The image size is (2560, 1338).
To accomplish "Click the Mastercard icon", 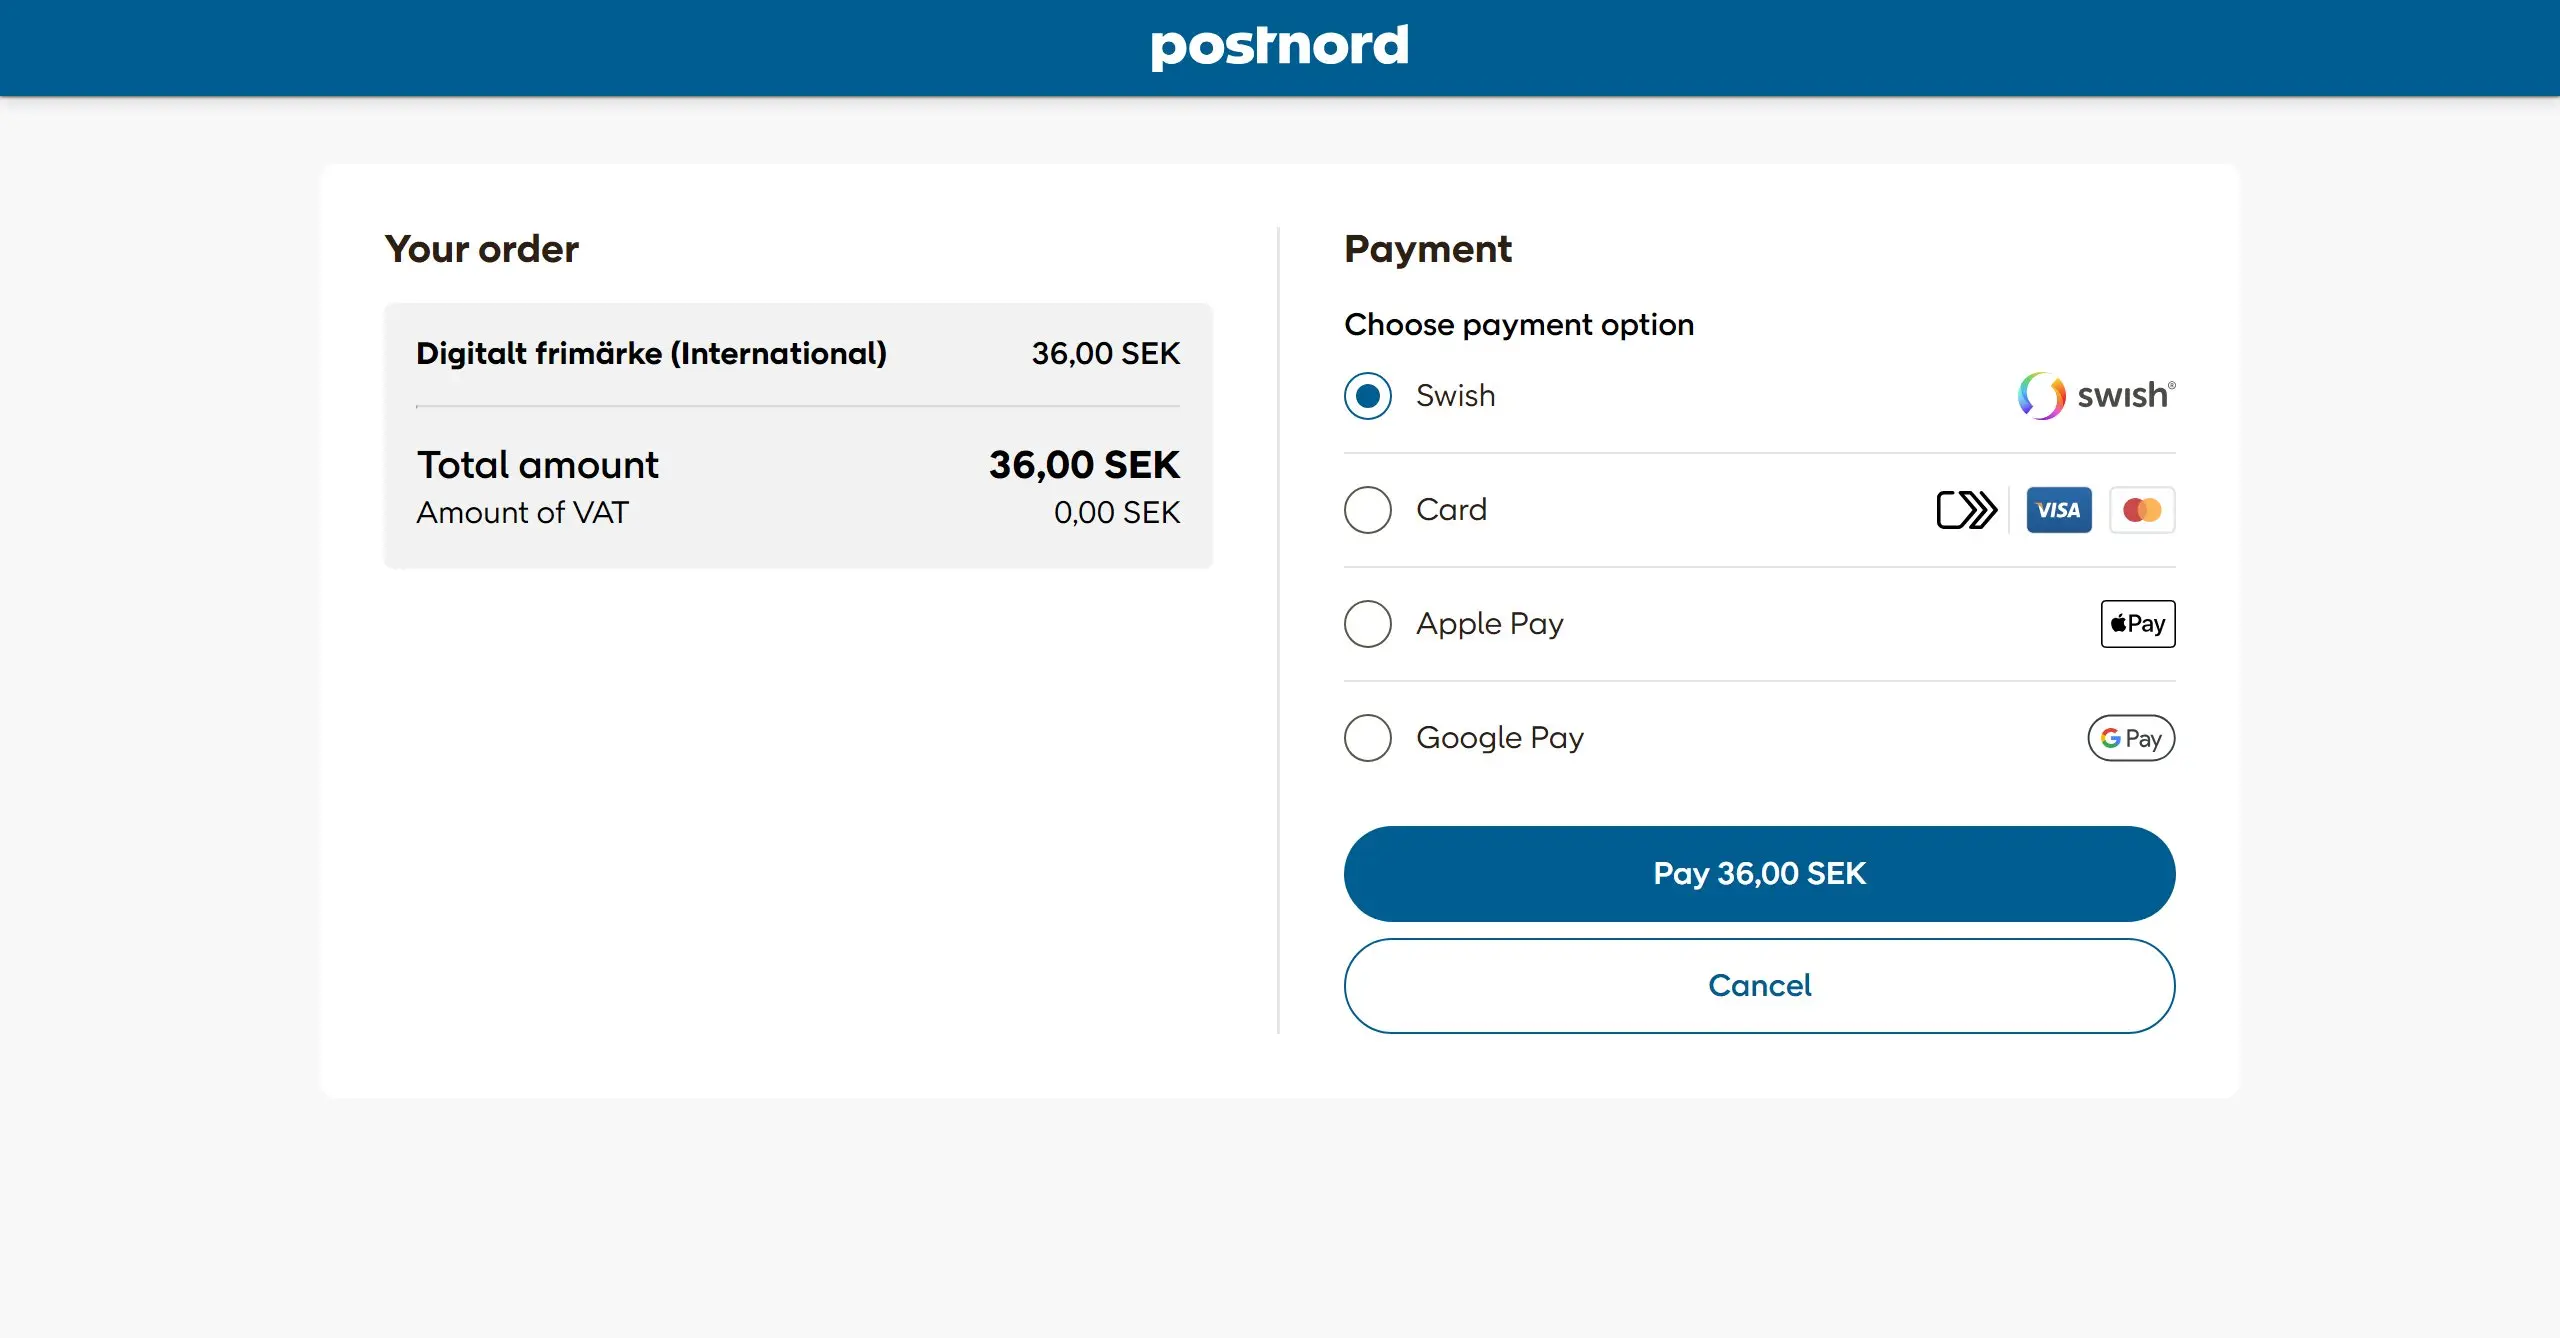I will point(2141,510).
